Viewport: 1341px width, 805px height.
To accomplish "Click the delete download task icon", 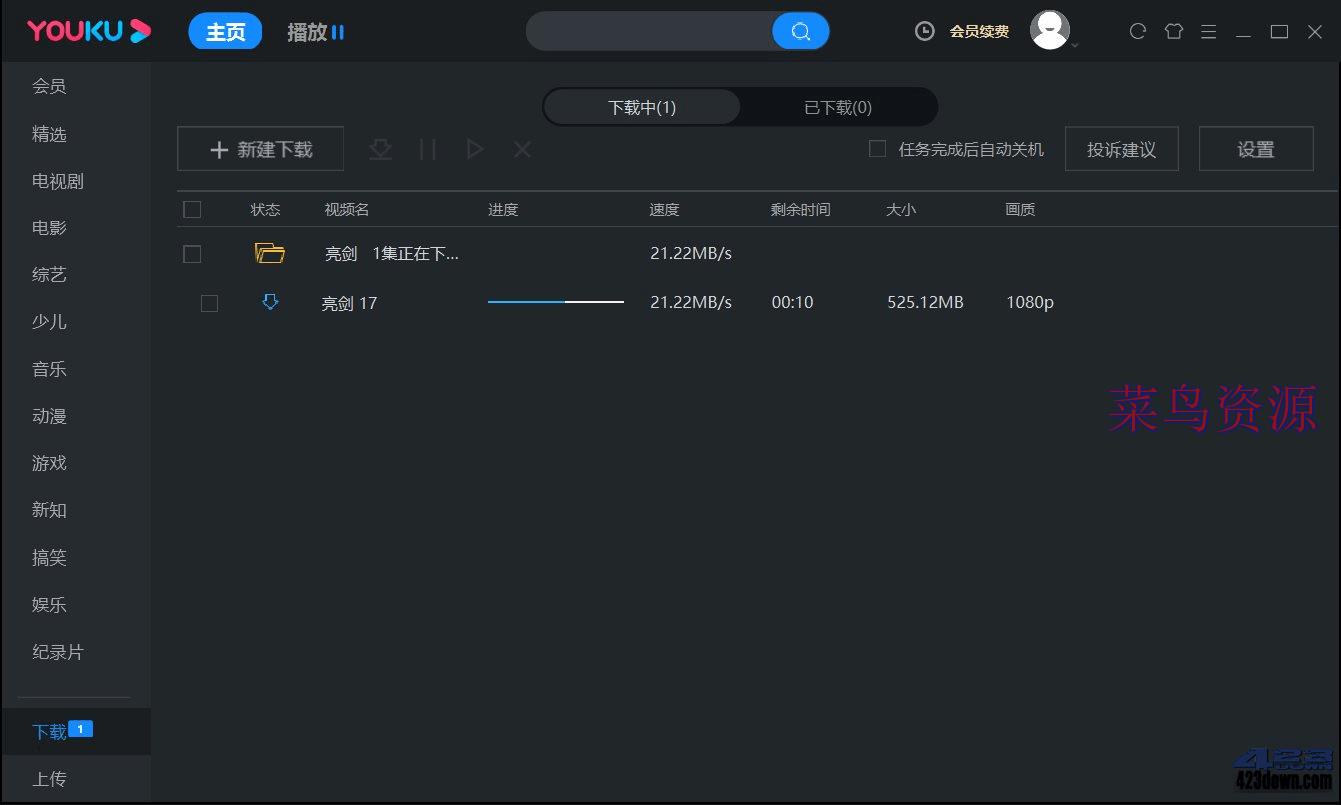I will [521, 148].
